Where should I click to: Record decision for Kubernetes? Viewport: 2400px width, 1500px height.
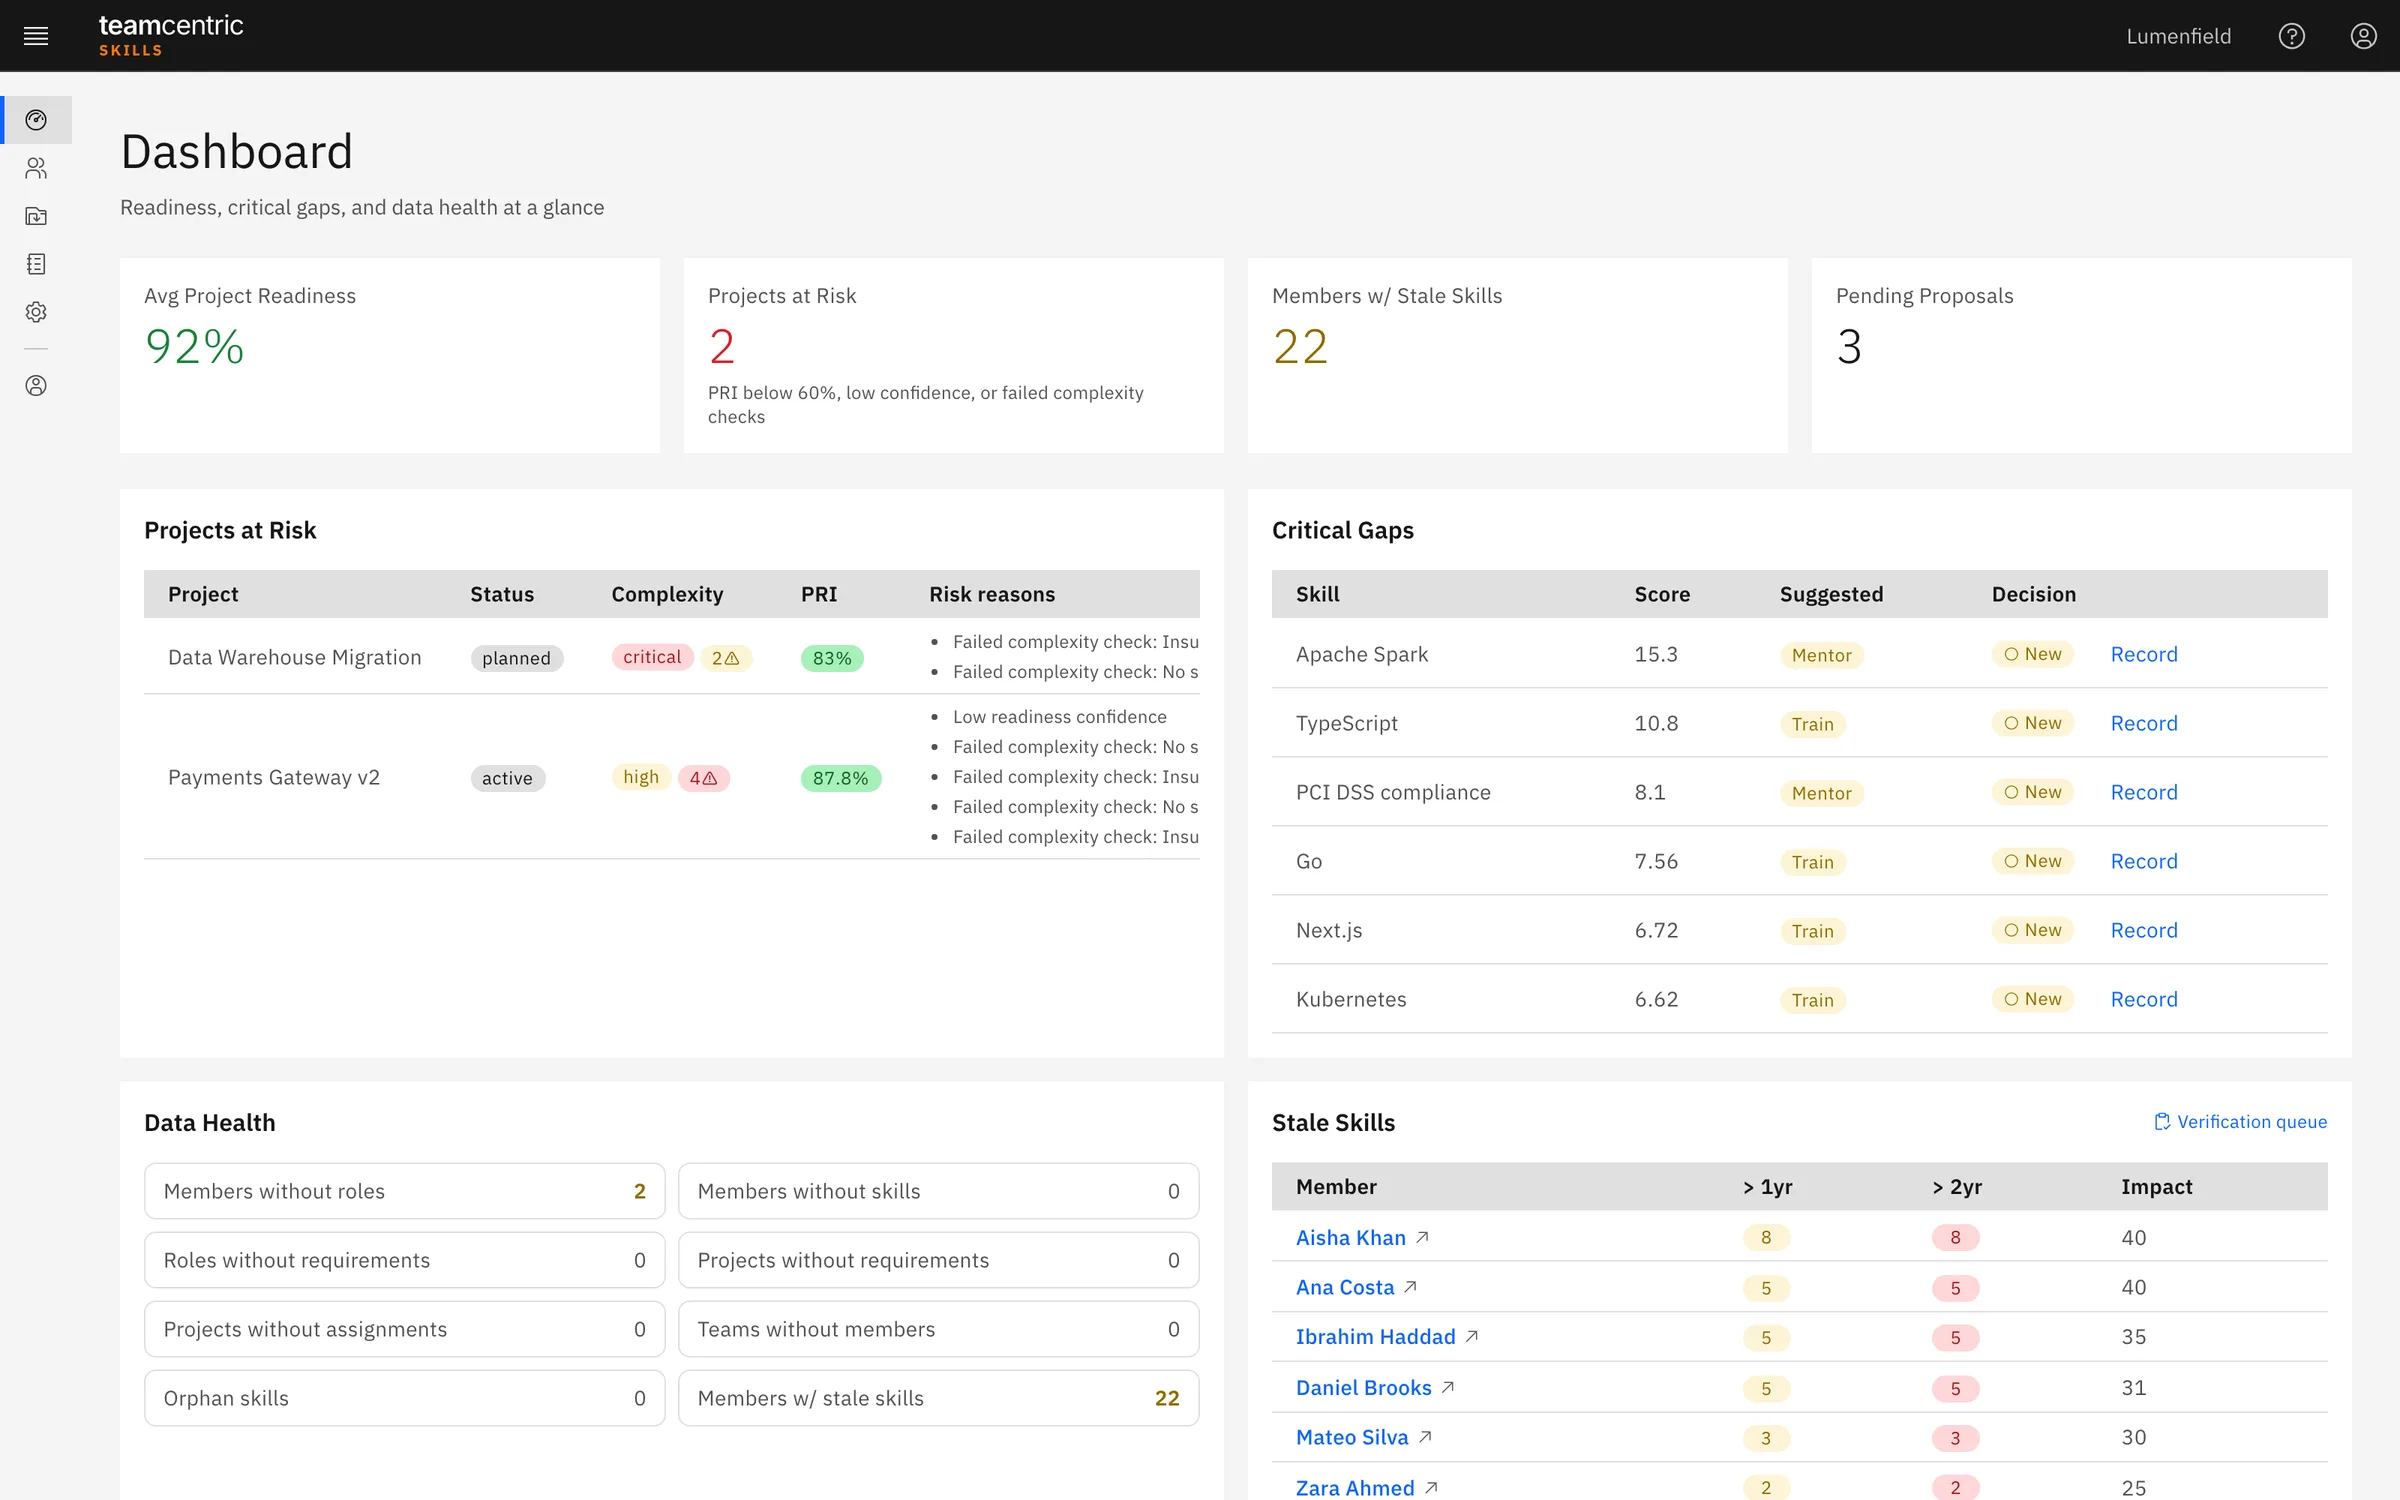[x=2144, y=999]
